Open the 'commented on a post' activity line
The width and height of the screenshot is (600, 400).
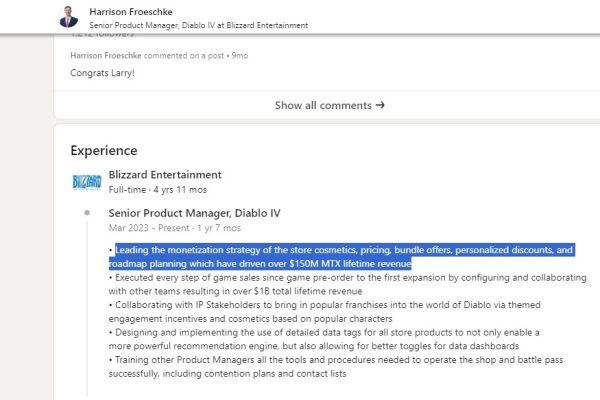pos(159,56)
